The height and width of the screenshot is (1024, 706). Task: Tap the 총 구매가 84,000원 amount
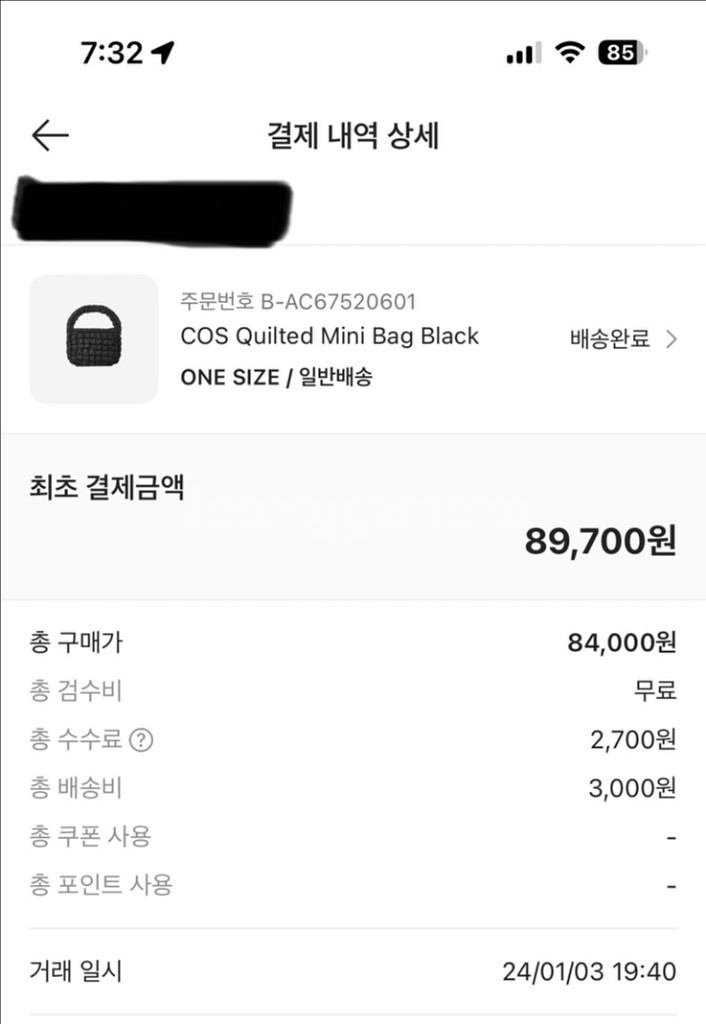pyautogui.click(x=621, y=643)
